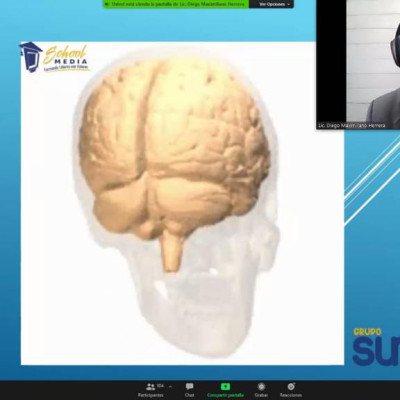Click the School Media graduation cap logo
The height and width of the screenshot is (400, 400).
point(31,57)
